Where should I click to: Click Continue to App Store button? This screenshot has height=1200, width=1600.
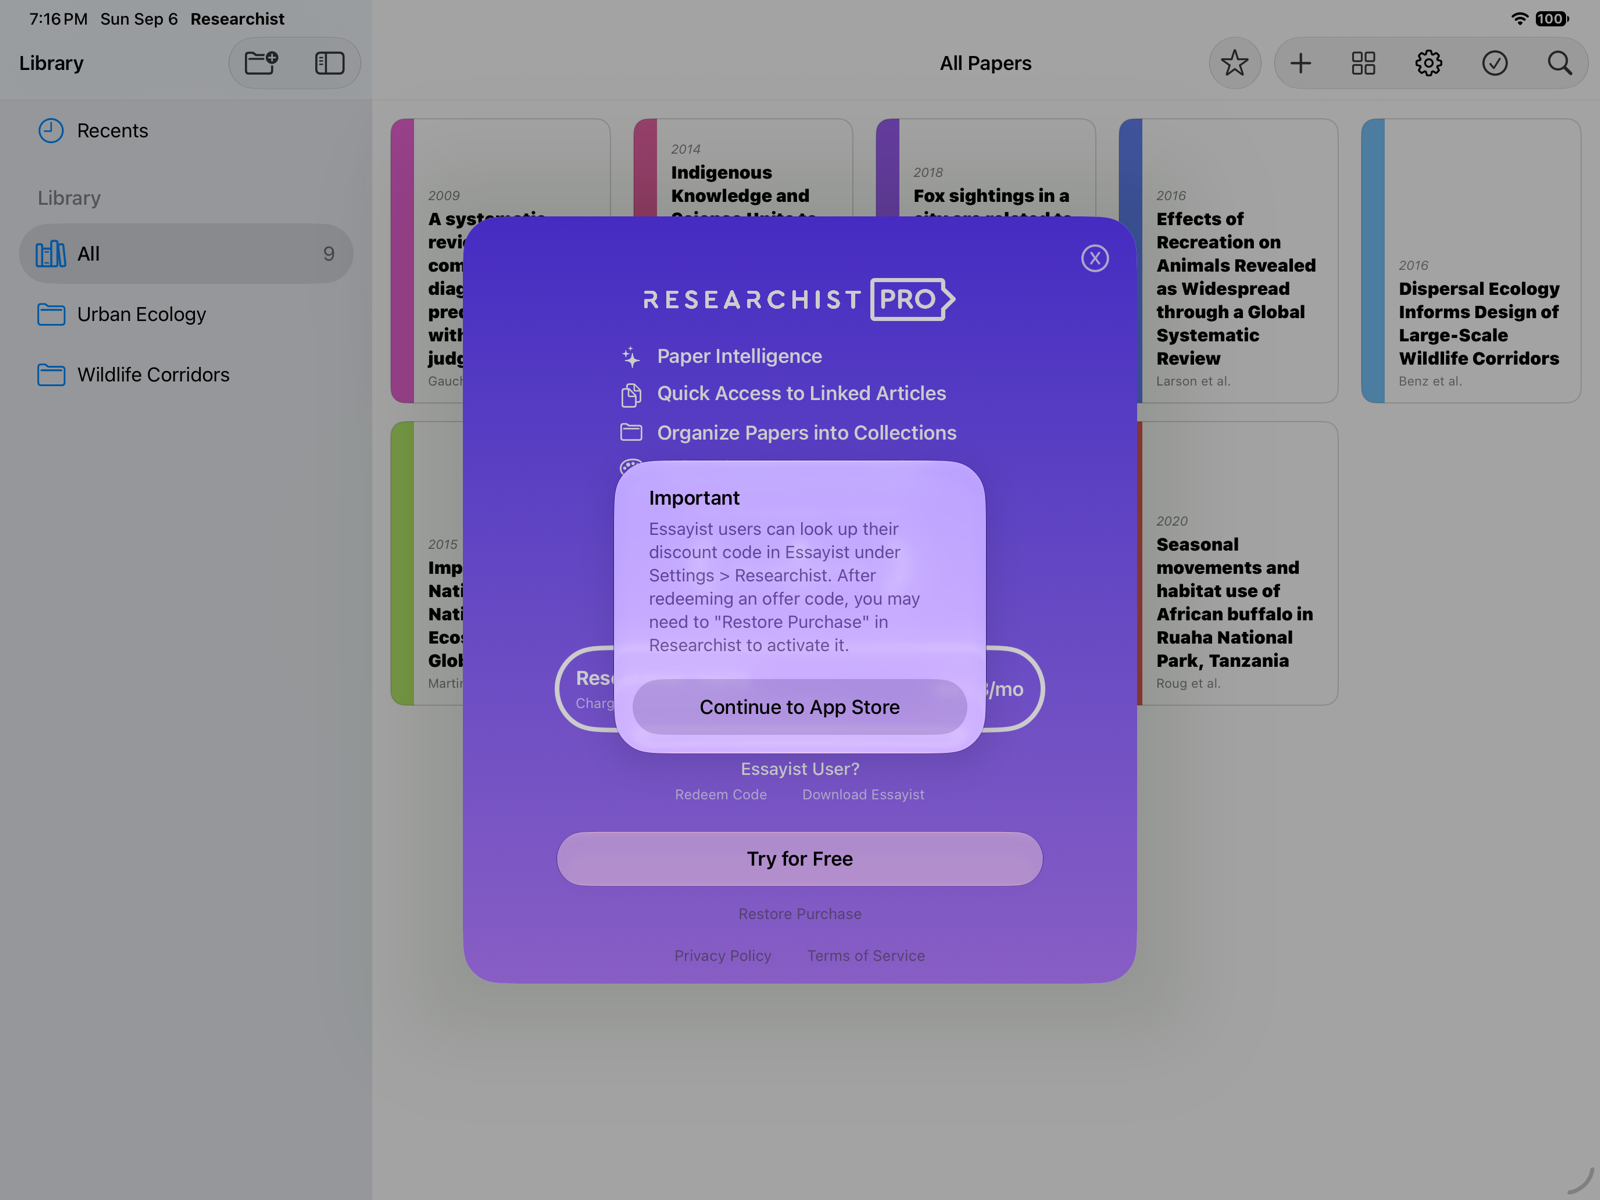[x=800, y=707]
